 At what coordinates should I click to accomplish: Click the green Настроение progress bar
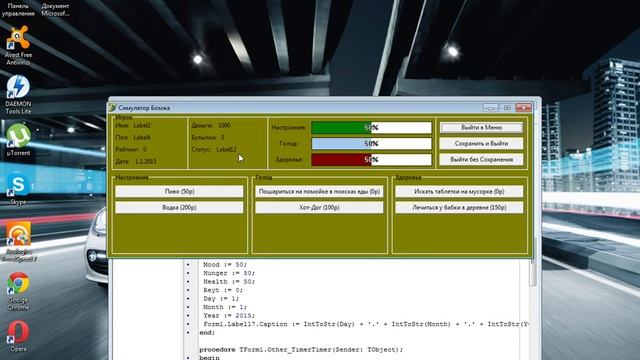pyautogui.click(x=371, y=127)
